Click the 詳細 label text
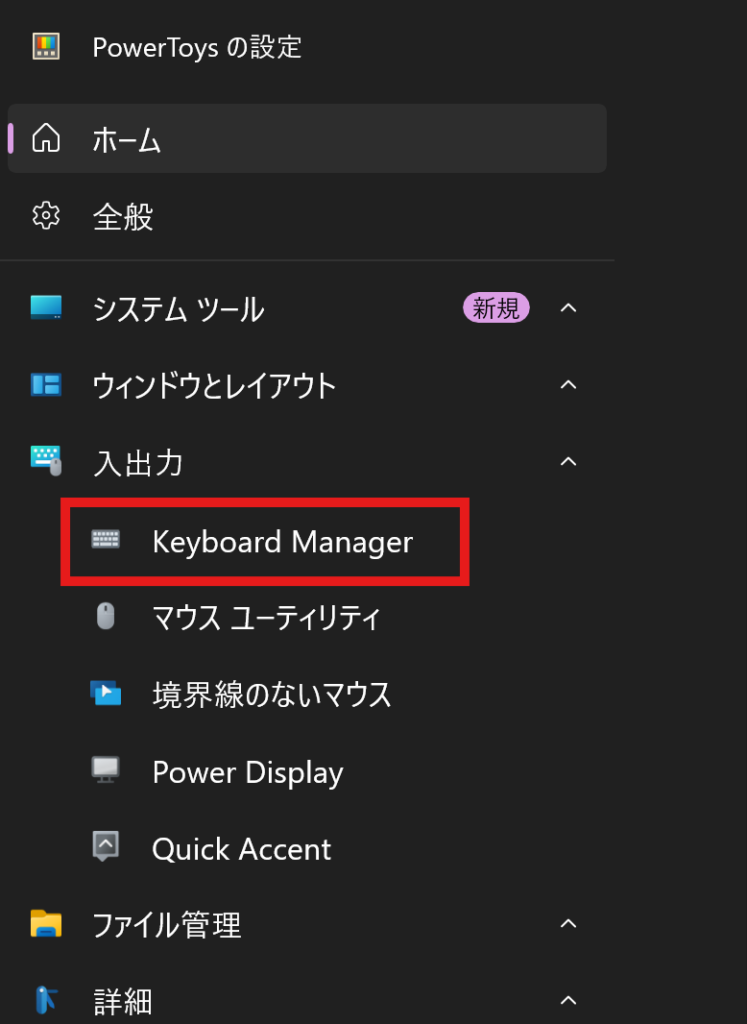Screen dimensions: 747x1024 [x=123, y=1001]
